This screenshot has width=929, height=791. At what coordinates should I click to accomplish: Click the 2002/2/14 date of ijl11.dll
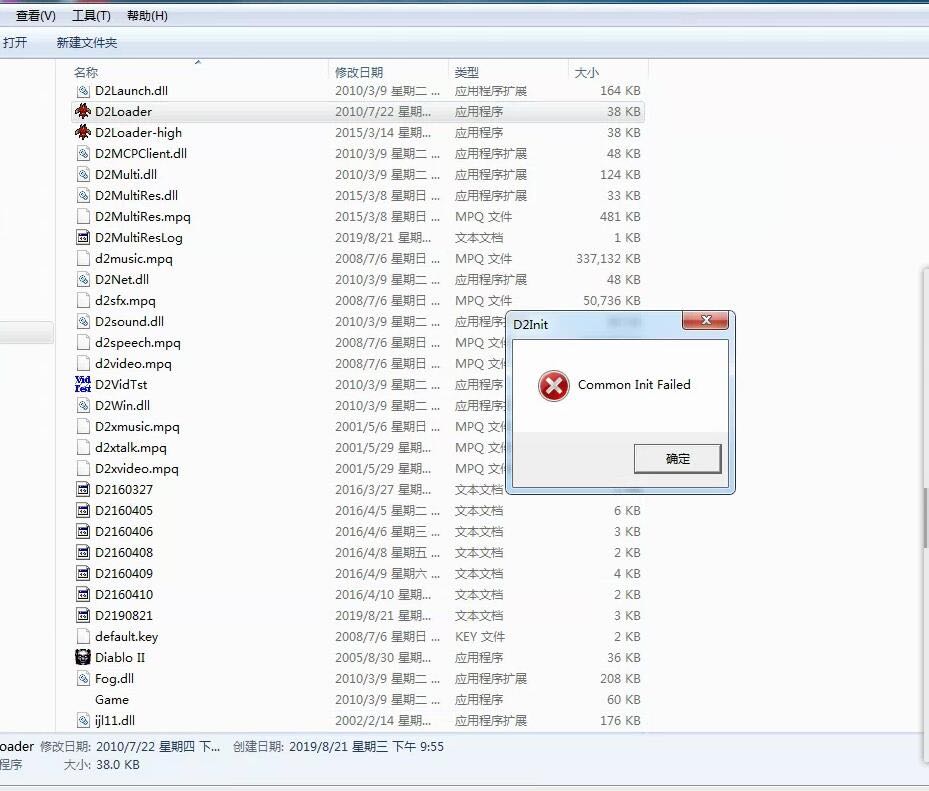tap(383, 721)
